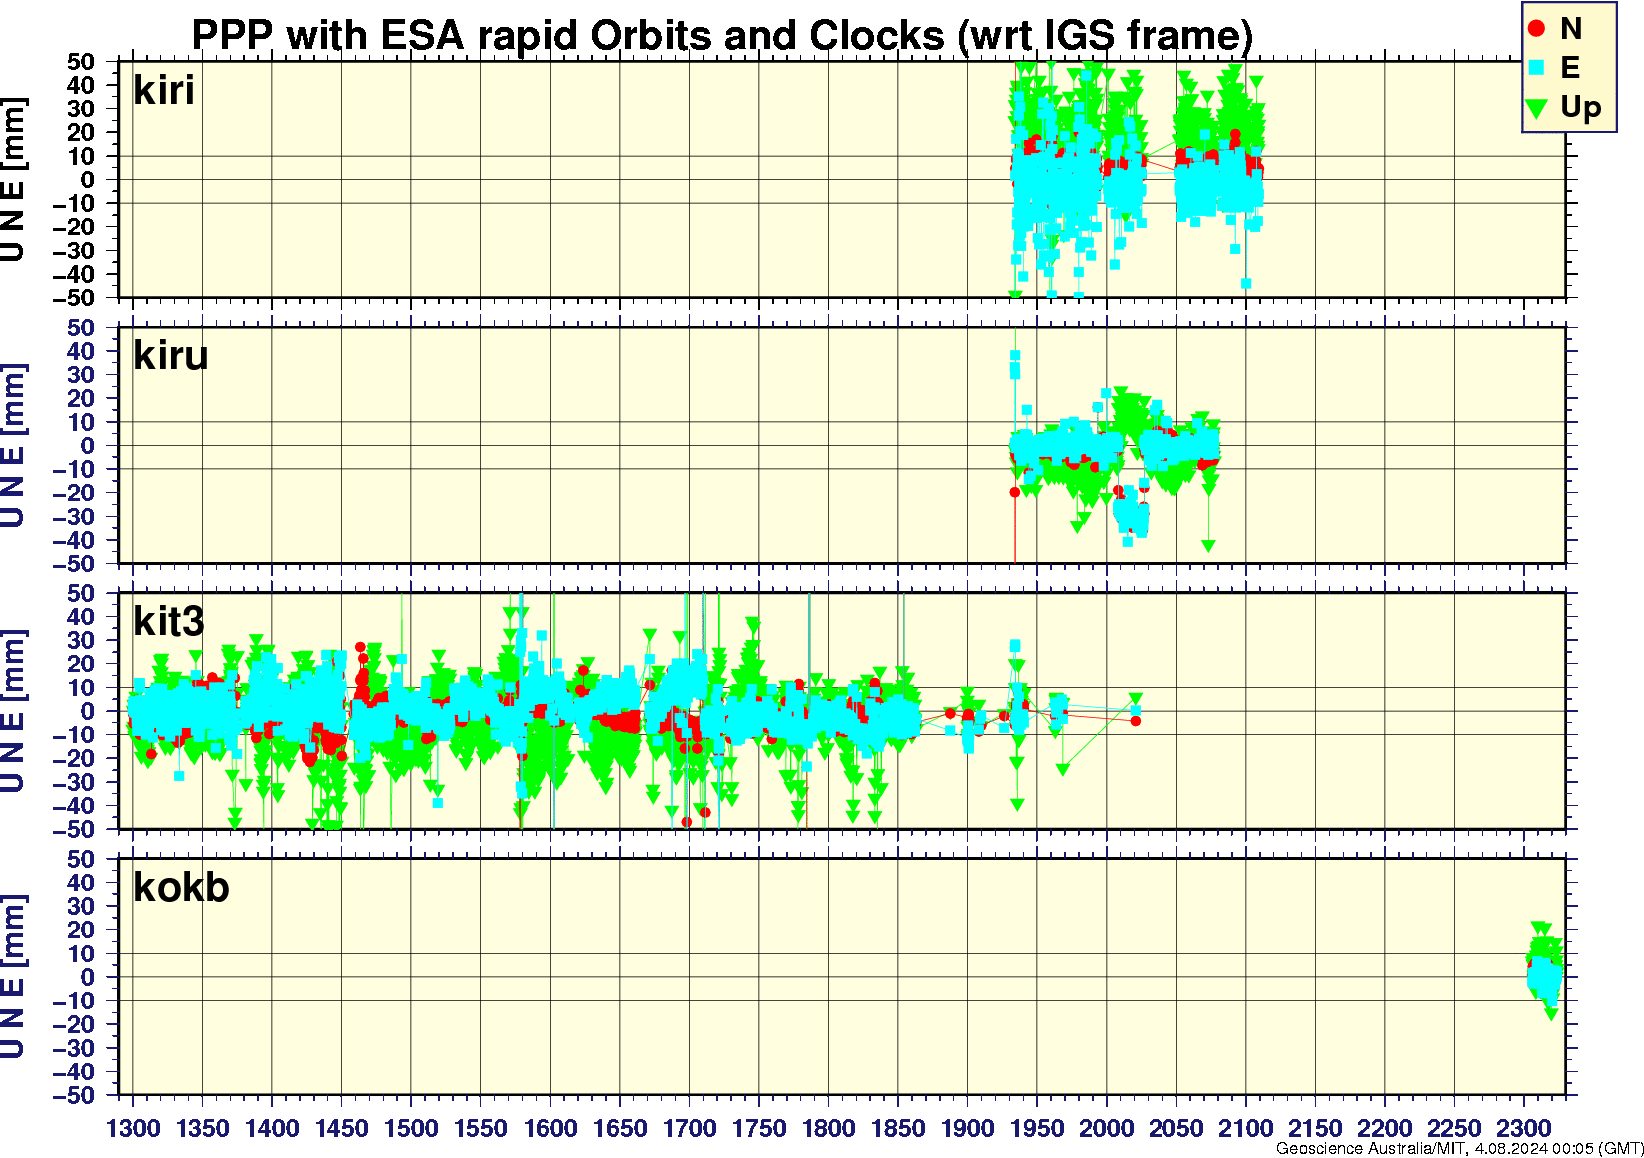Click x-axis tick label 2150

(x=1315, y=1128)
